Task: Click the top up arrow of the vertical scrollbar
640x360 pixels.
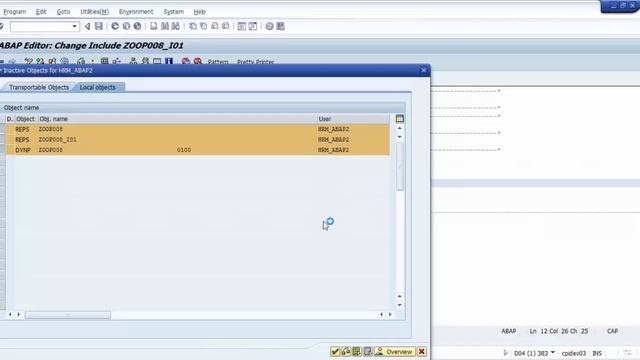Action: click(400, 128)
